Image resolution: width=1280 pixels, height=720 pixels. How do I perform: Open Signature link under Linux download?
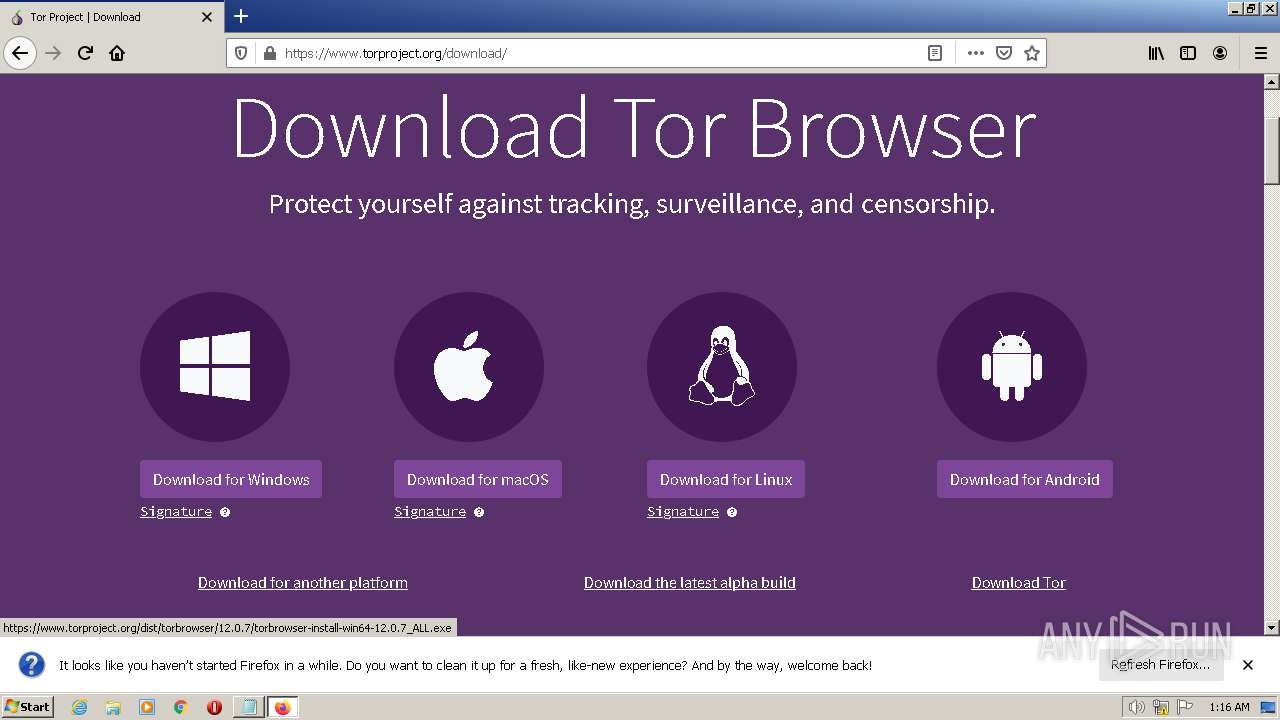click(683, 511)
